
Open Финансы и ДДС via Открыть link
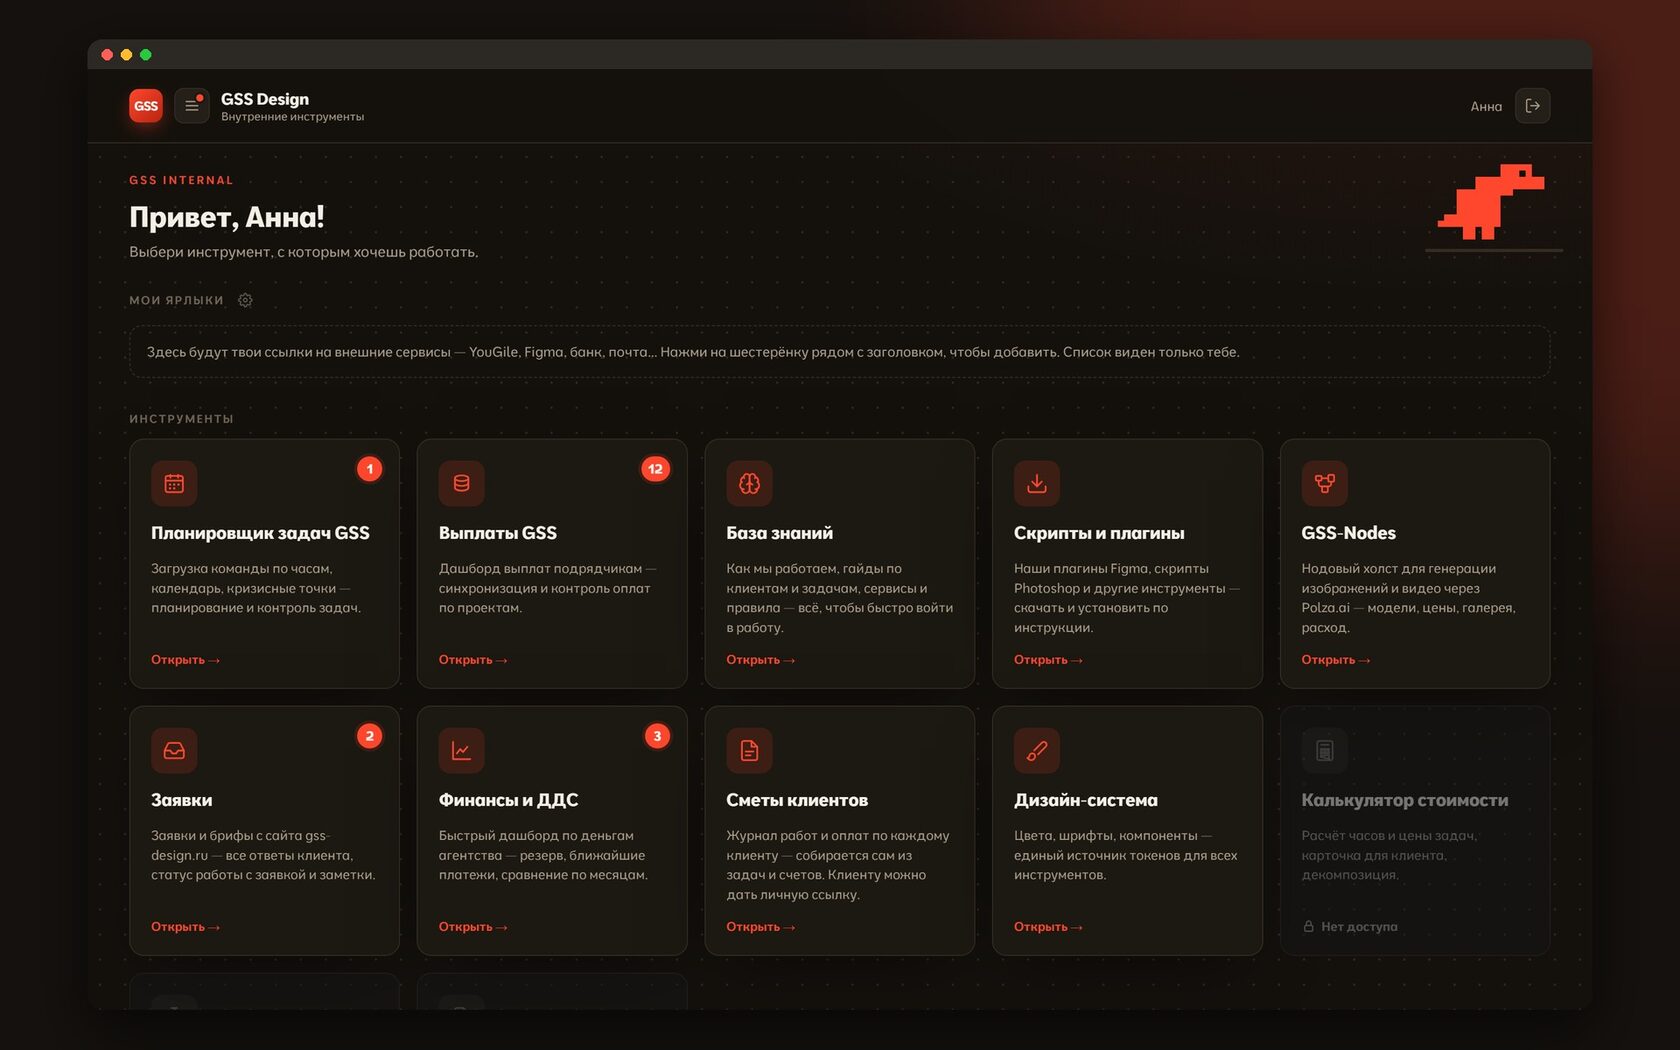(473, 927)
